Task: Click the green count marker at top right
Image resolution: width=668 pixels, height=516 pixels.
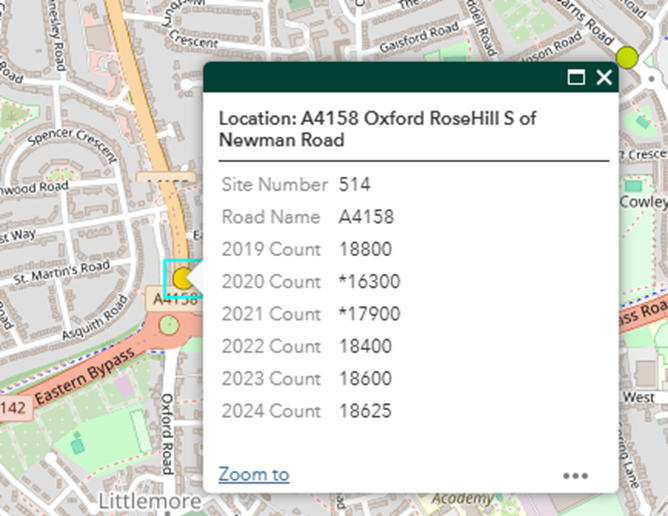Action: point(627,57)
